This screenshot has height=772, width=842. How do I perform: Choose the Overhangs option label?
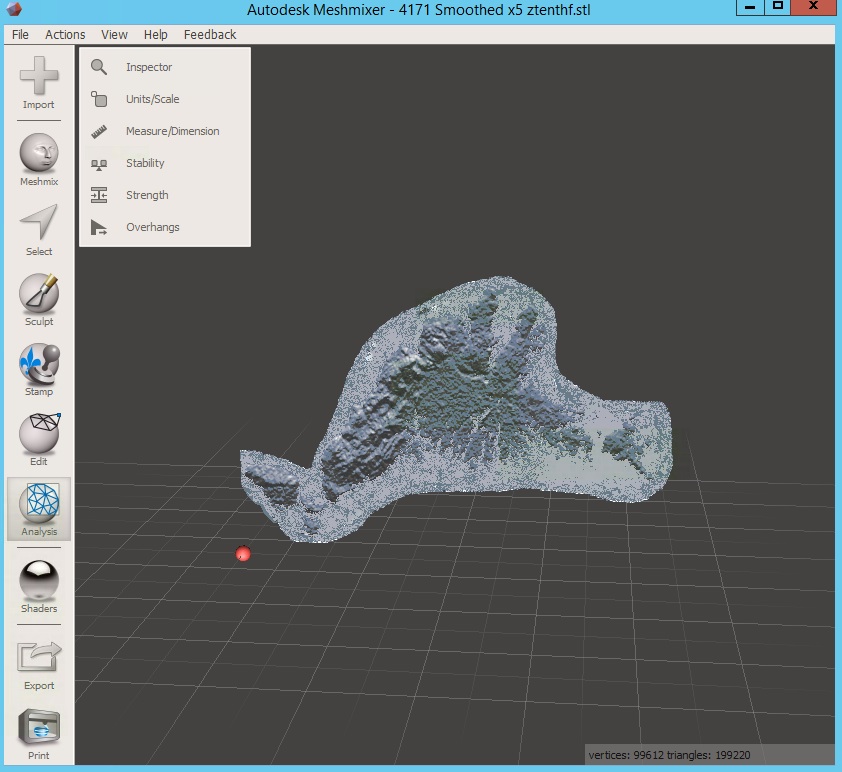153,227
